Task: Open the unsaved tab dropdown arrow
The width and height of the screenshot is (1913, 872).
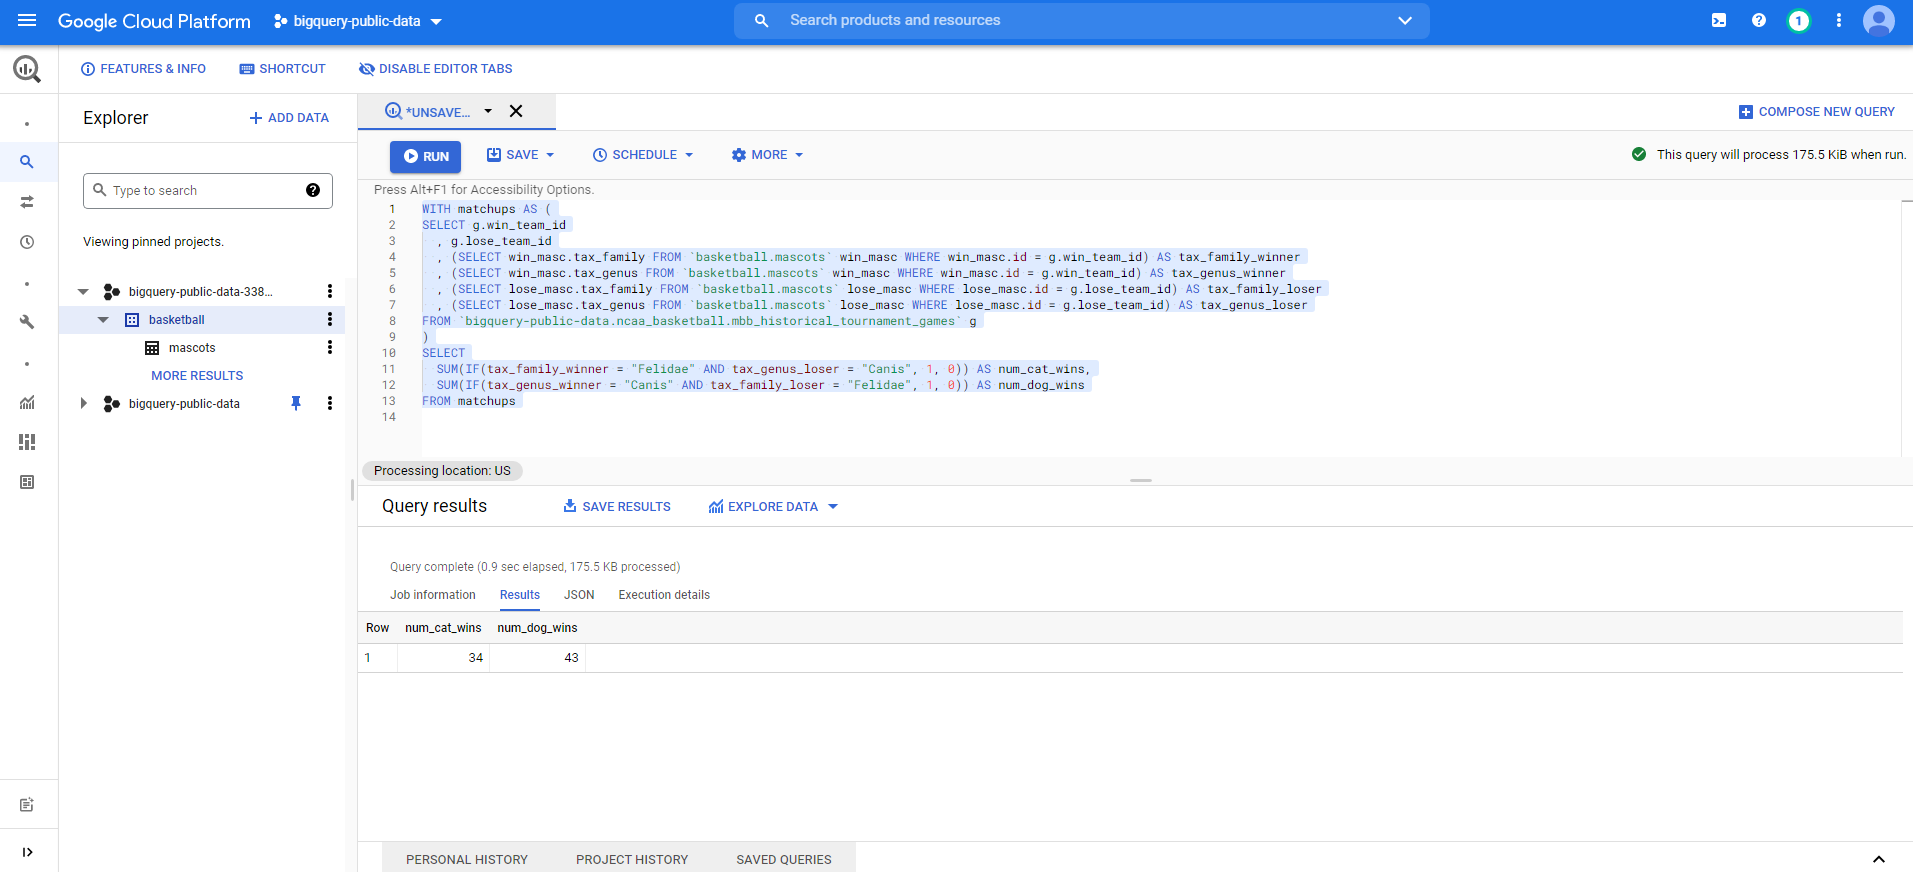Action: pyautogui.click(x=488, y=111)
